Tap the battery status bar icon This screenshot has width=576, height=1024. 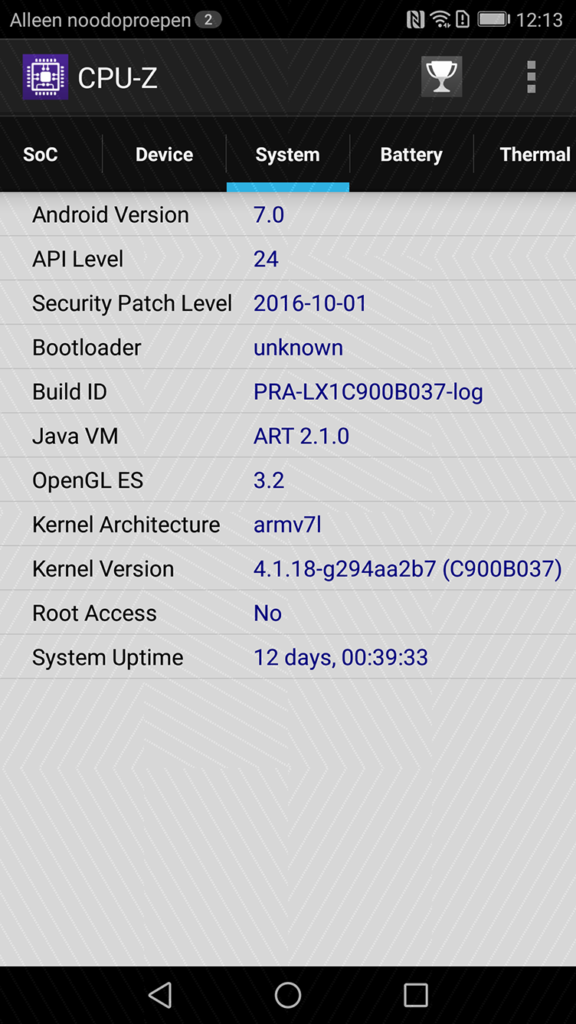tap(494, 20)
